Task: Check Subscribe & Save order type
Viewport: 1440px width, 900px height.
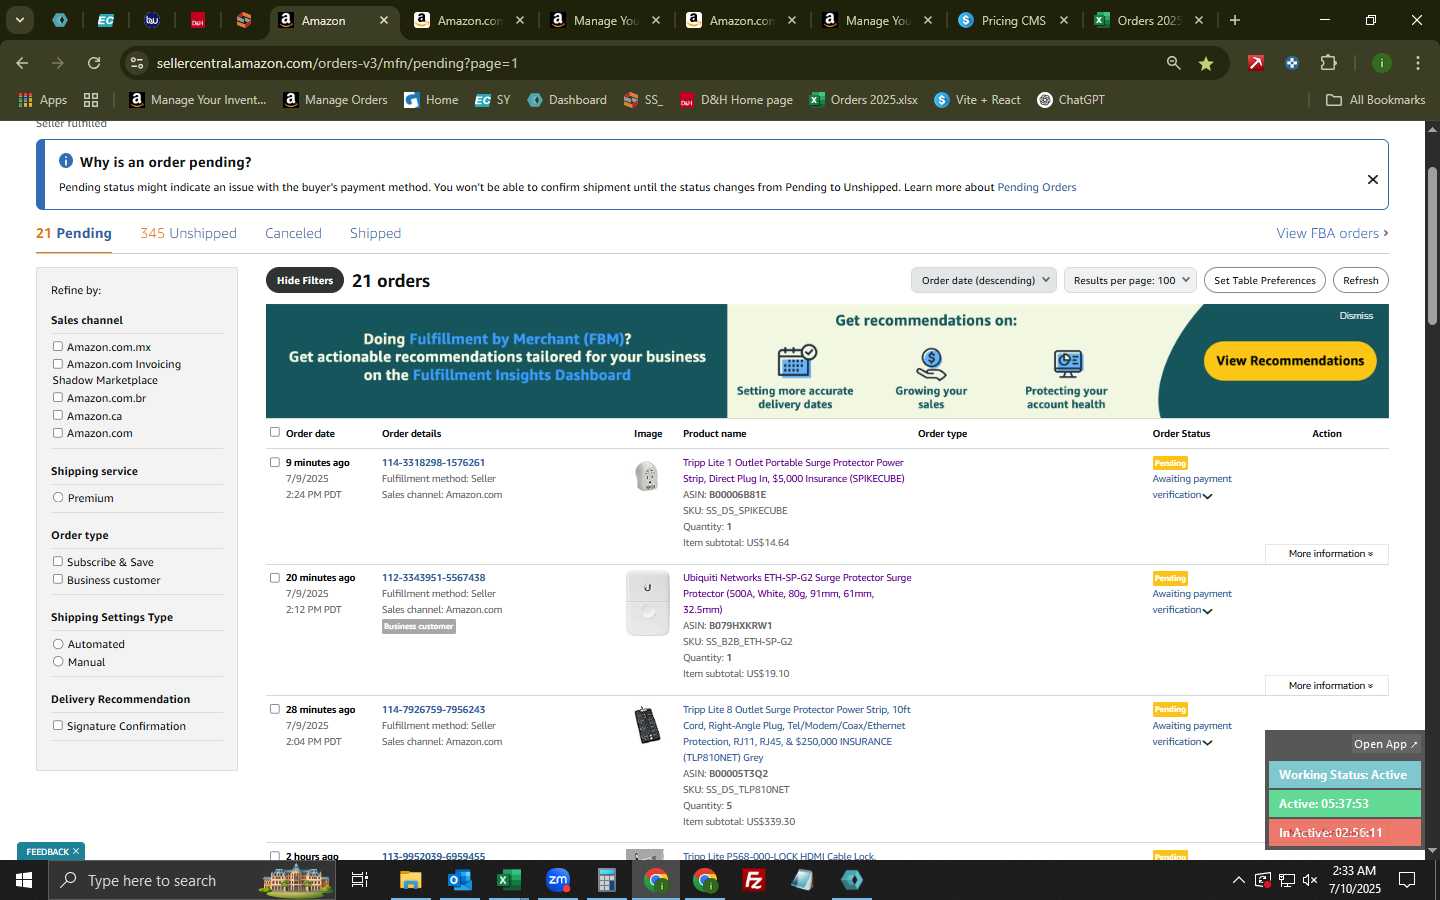Action: point(58,562)
